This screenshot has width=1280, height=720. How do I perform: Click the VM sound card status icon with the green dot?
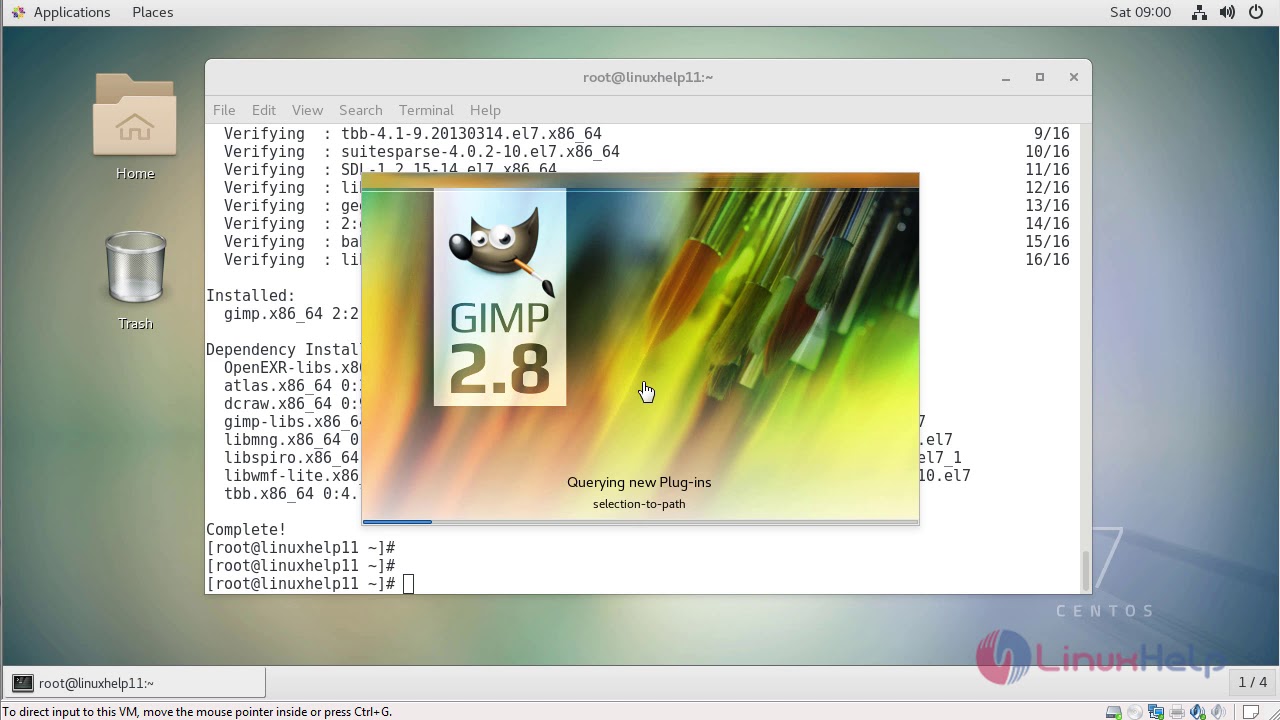click(1199, 712)
